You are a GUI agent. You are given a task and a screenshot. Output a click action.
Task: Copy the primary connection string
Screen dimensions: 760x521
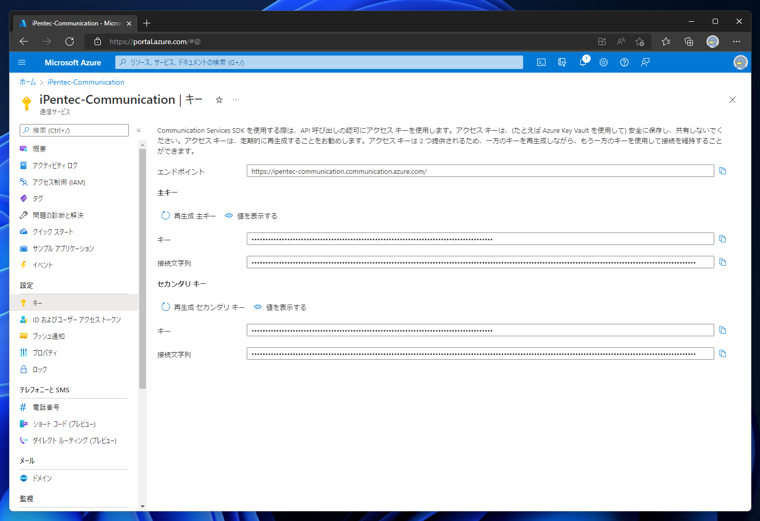[723, 262]
